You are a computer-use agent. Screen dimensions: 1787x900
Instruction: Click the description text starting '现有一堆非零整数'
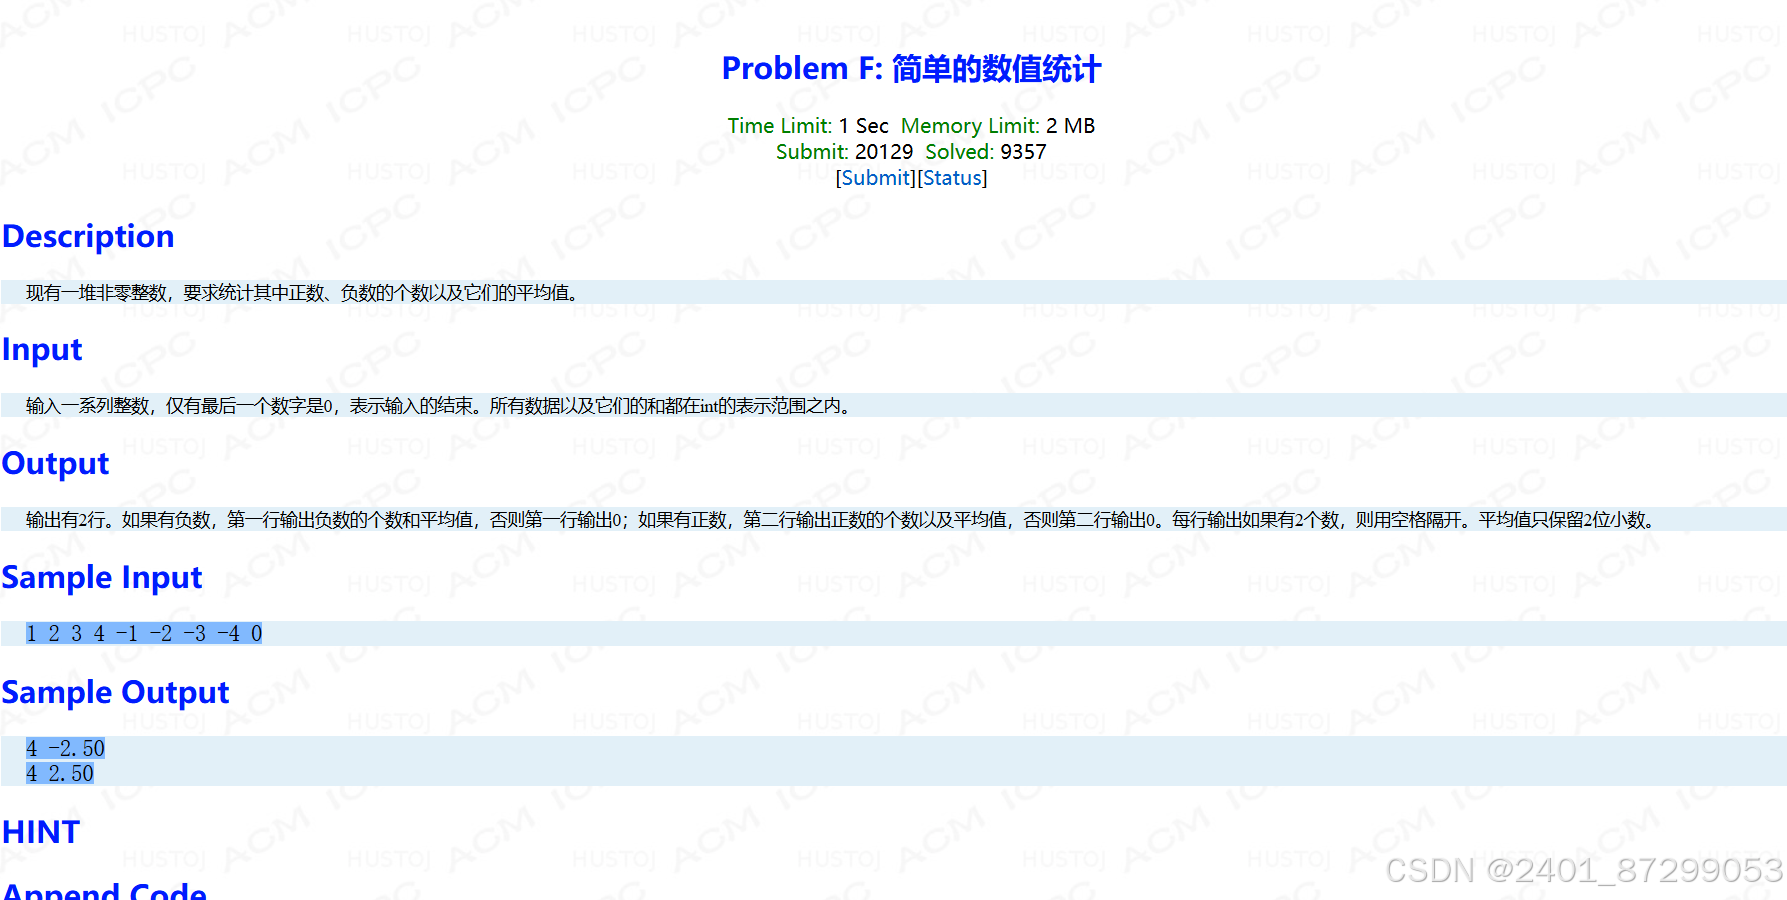pyautogui.click(x=302, y=293)
